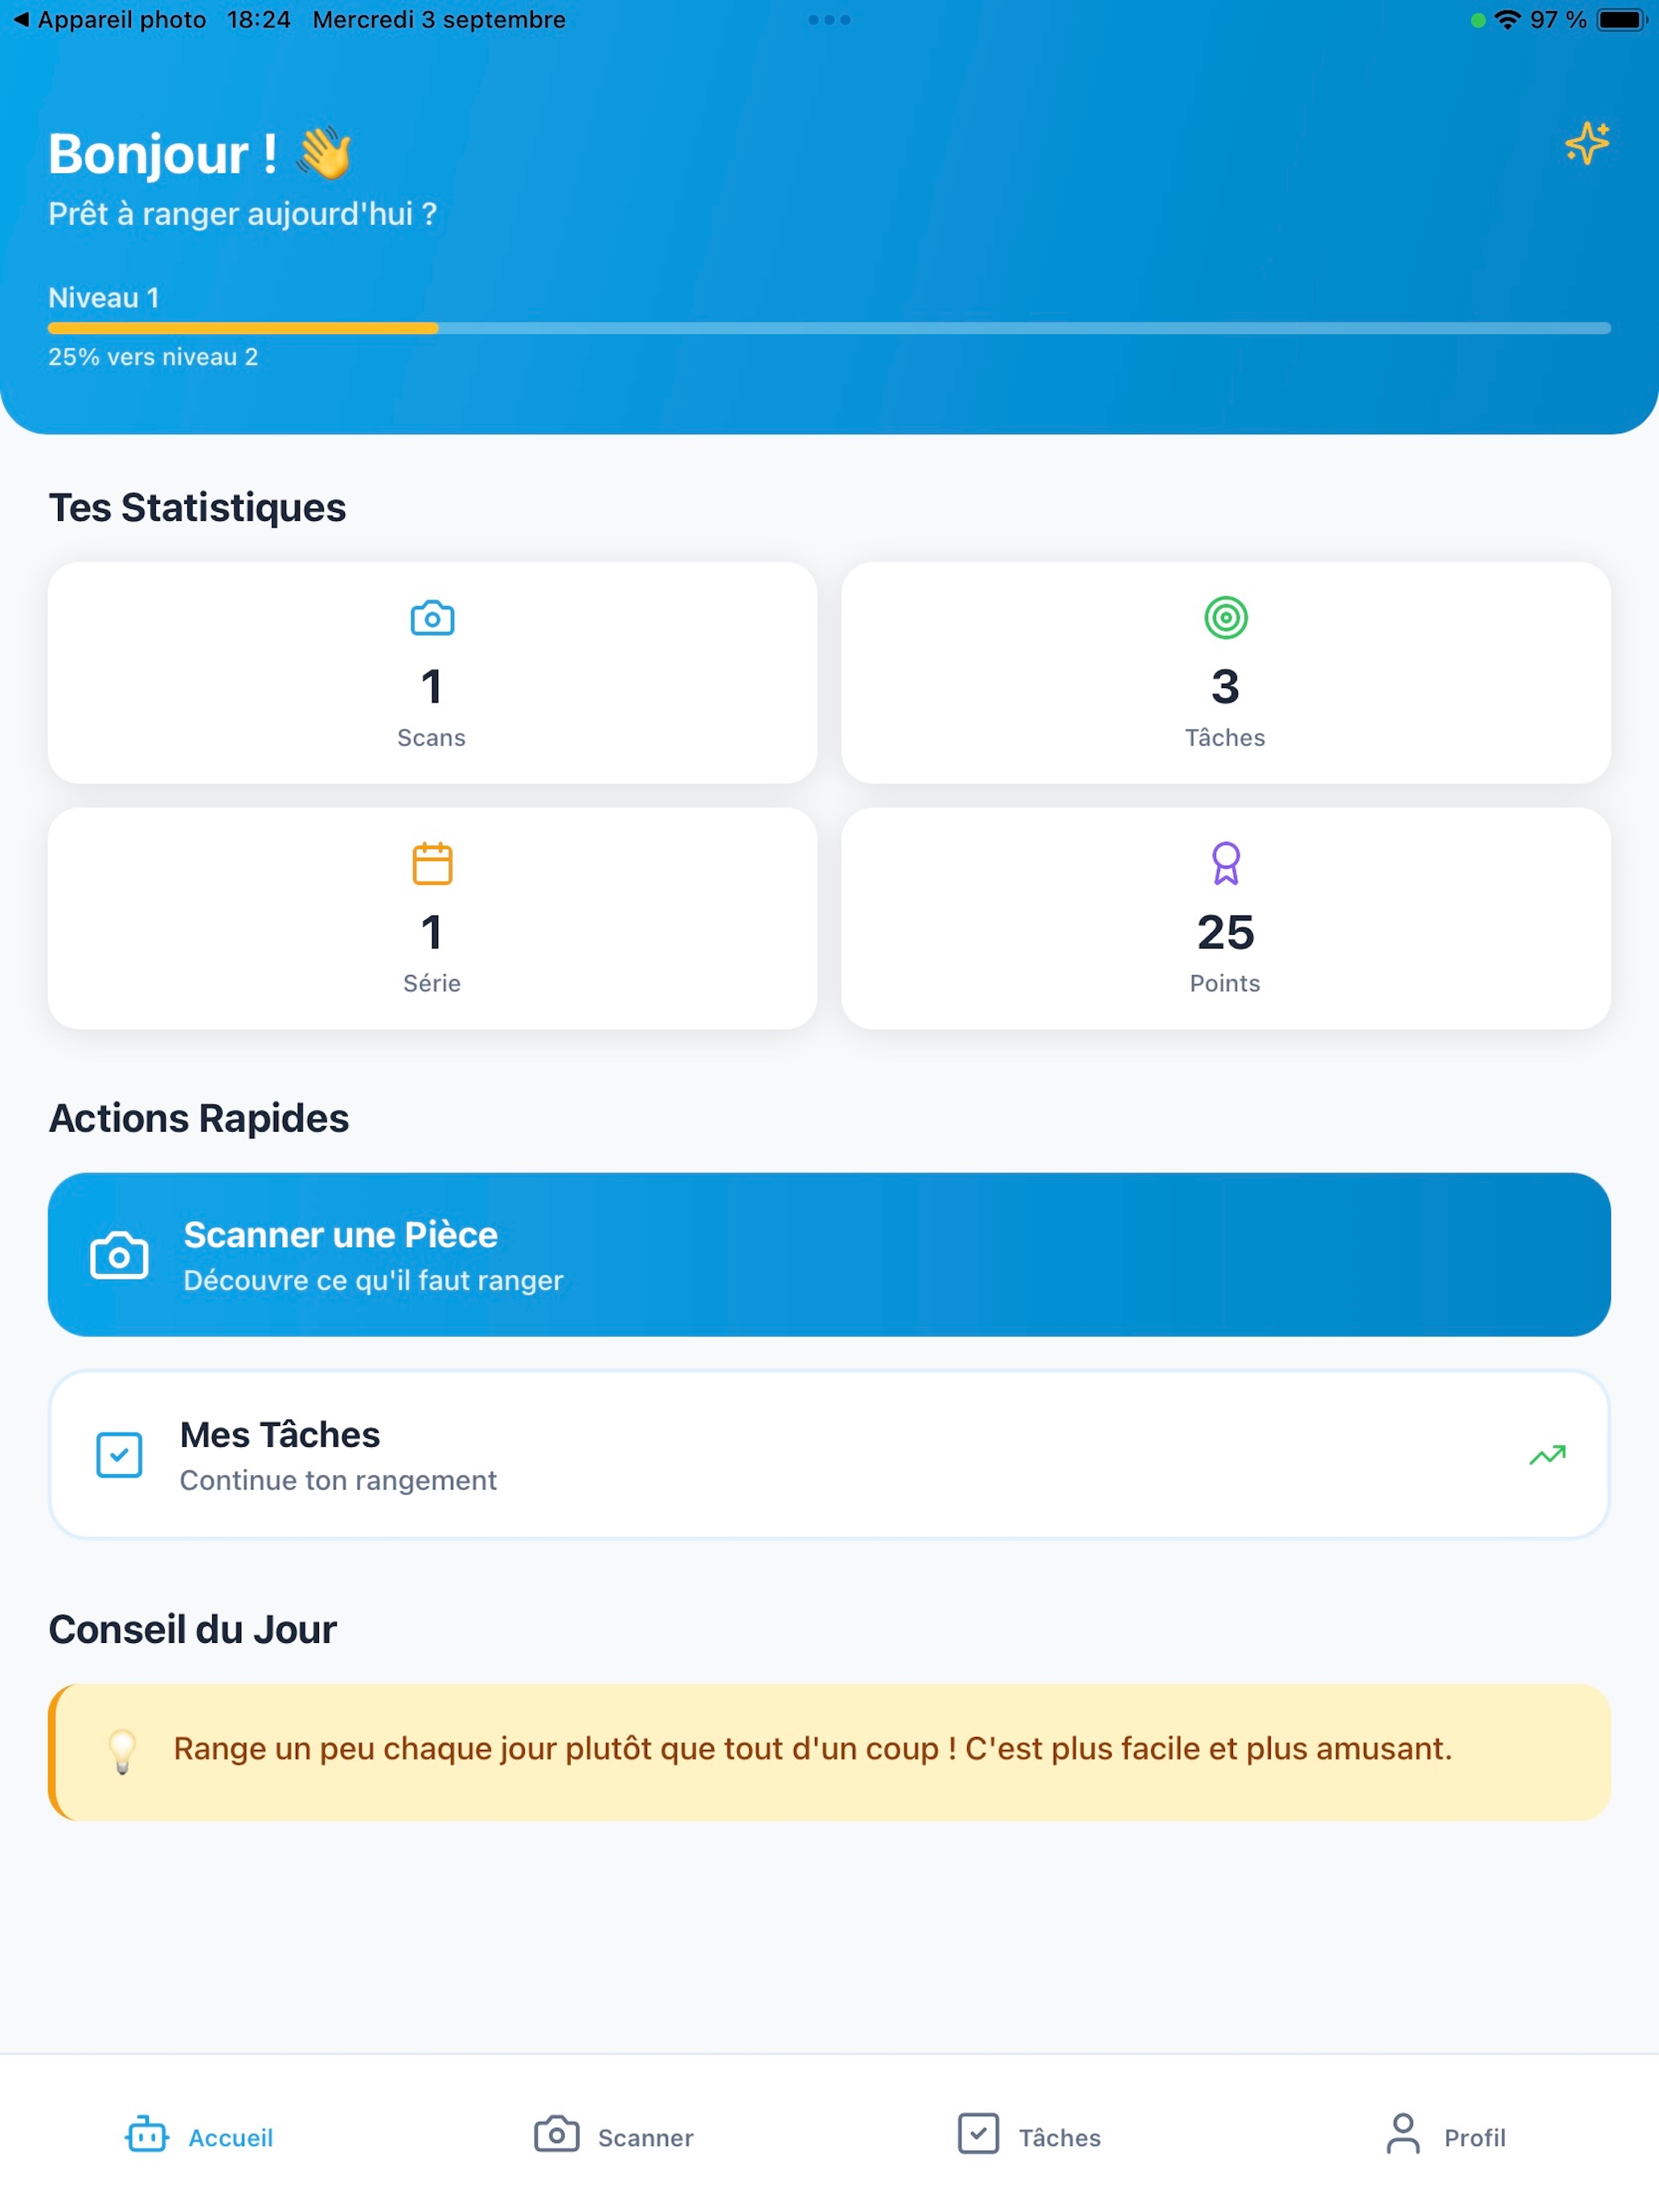The height and width of the screenshot is (2212, 1659).
Task: Open the Mes Tâches card
Action: click(x=829, y=1455)
